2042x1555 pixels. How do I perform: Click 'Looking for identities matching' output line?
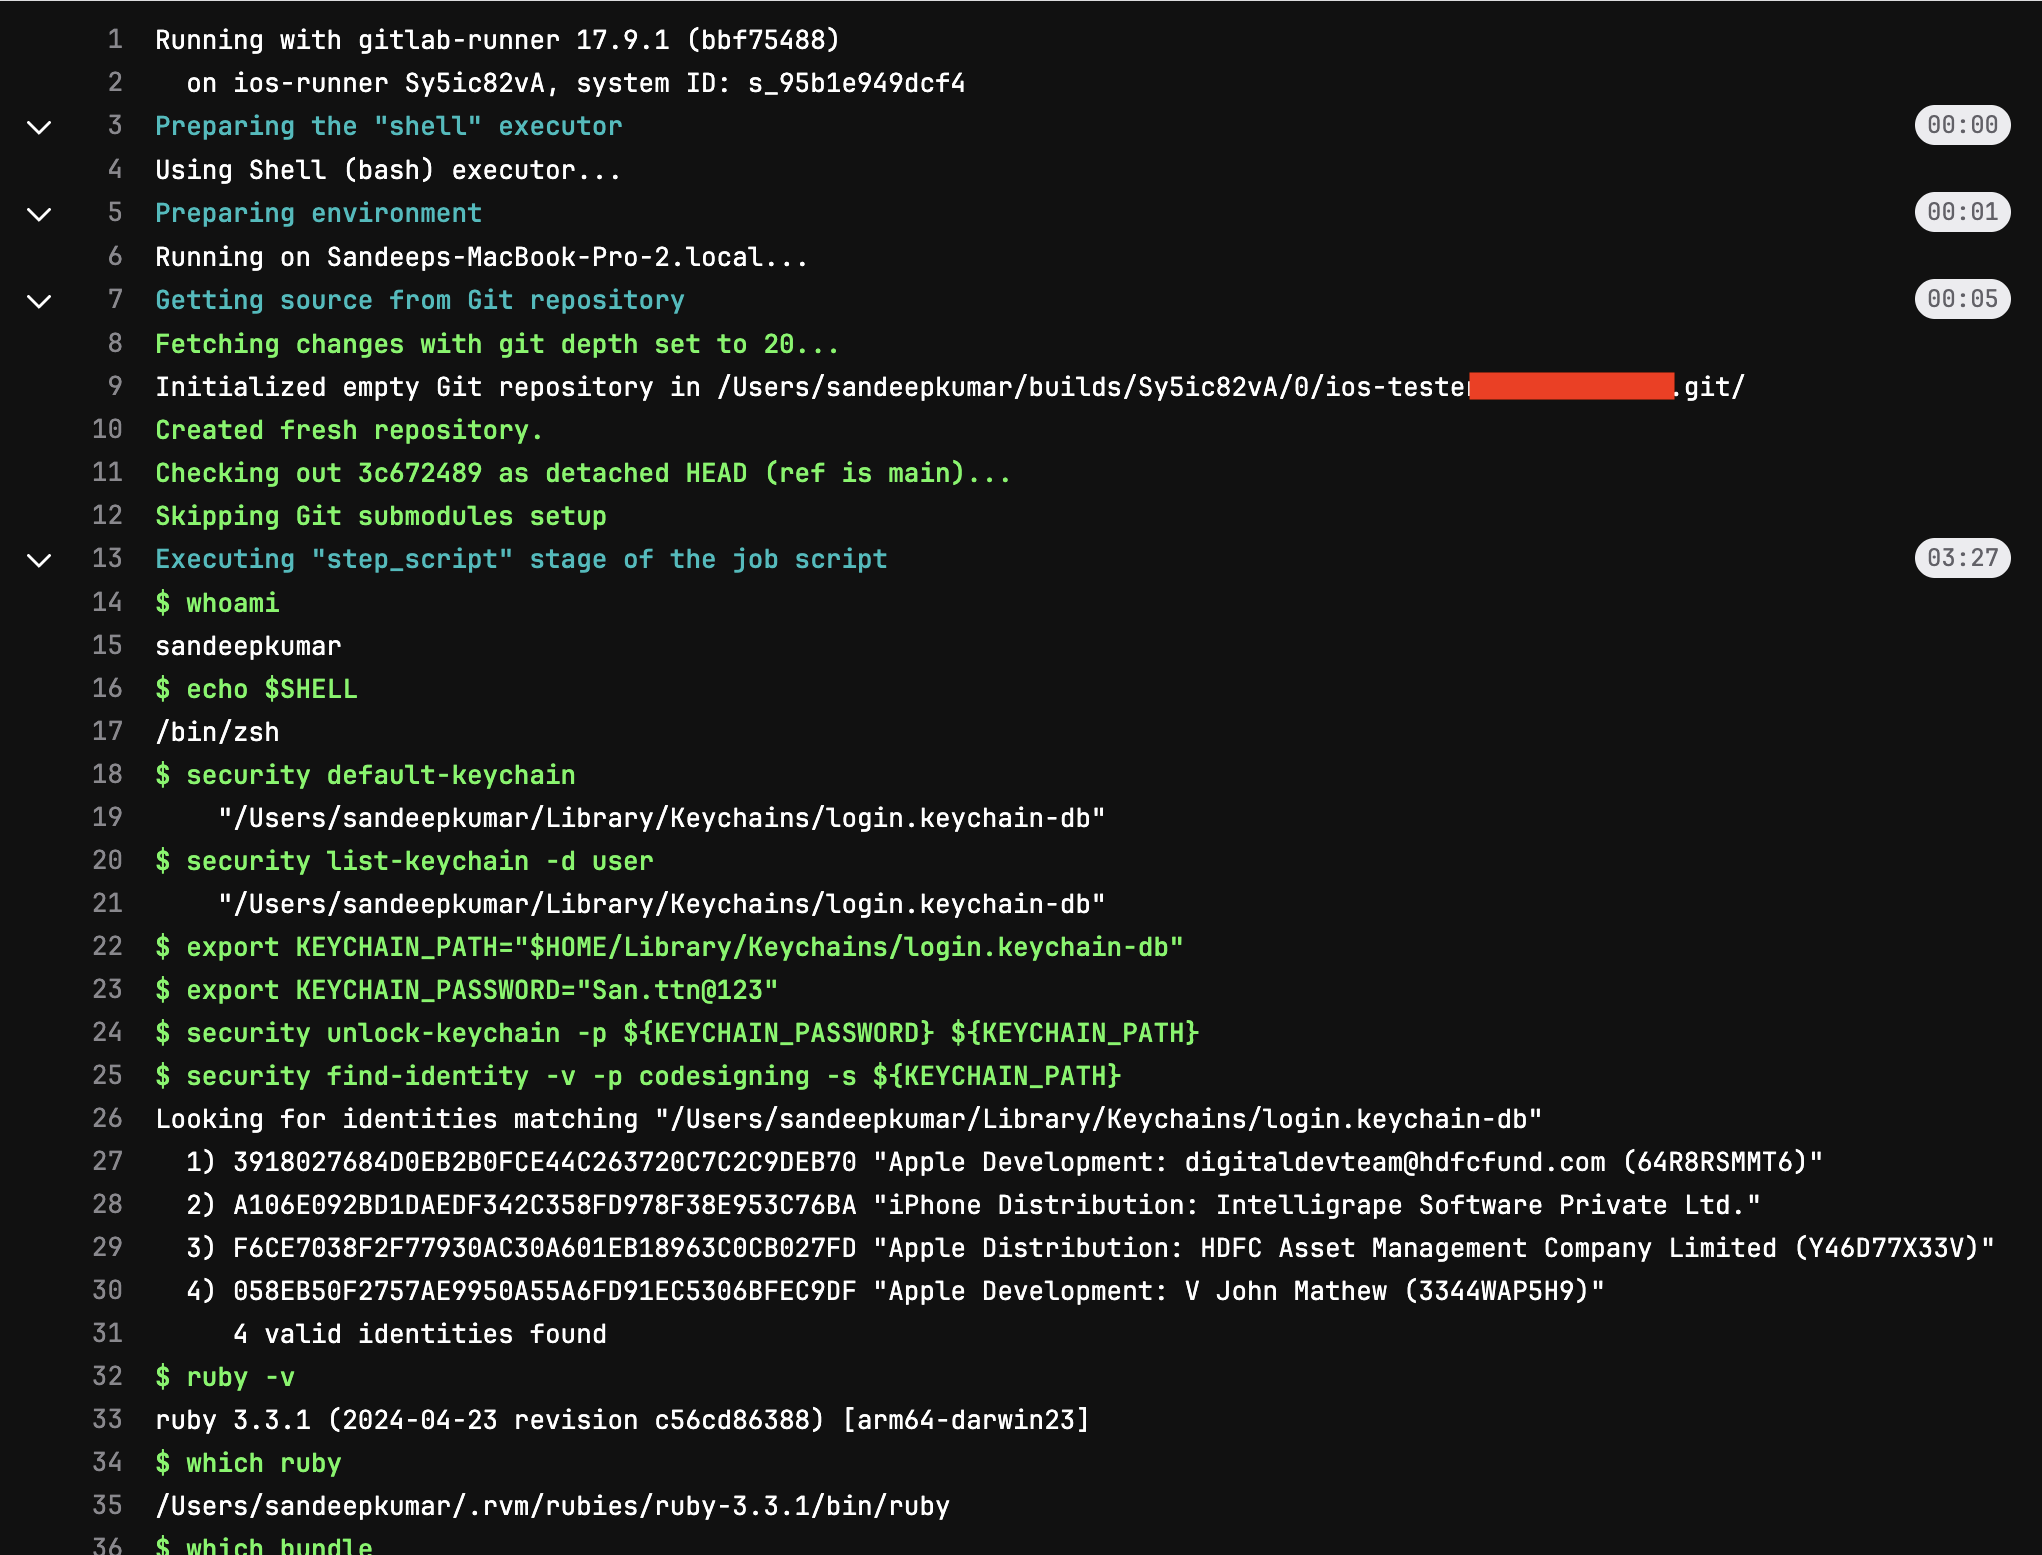[848, 1119]
